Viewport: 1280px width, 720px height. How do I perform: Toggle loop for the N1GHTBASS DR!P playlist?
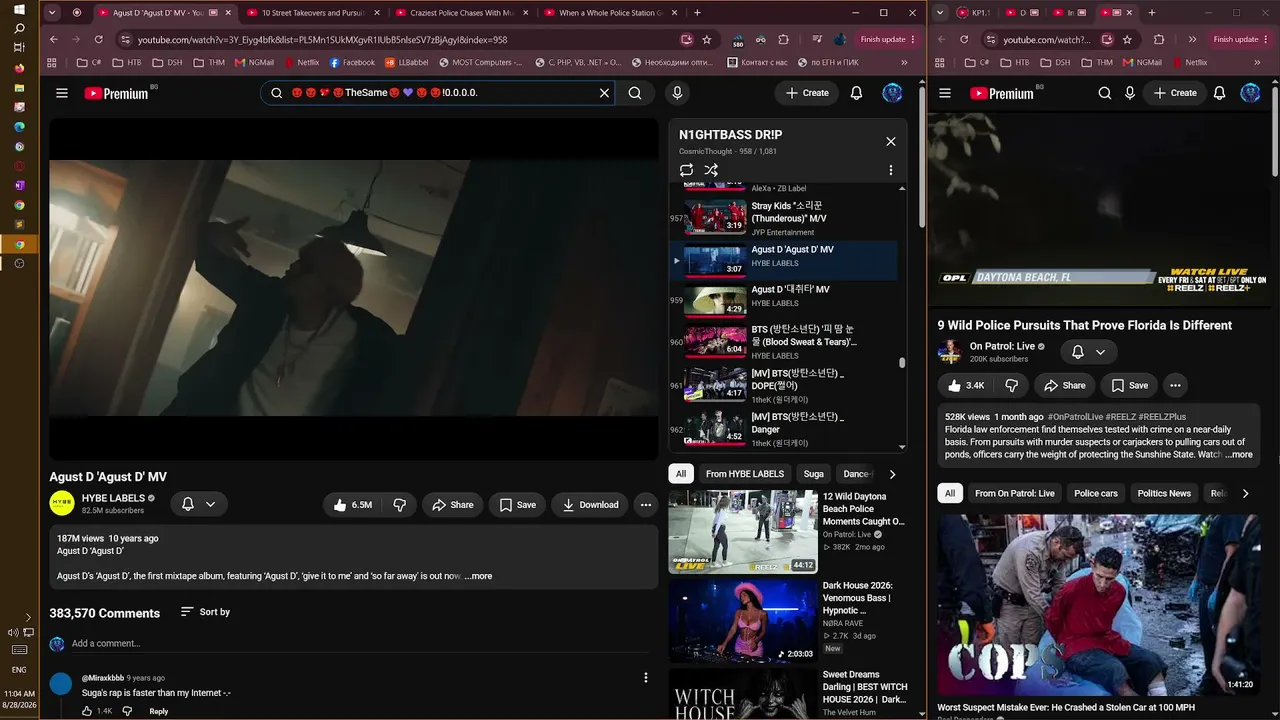686,170
